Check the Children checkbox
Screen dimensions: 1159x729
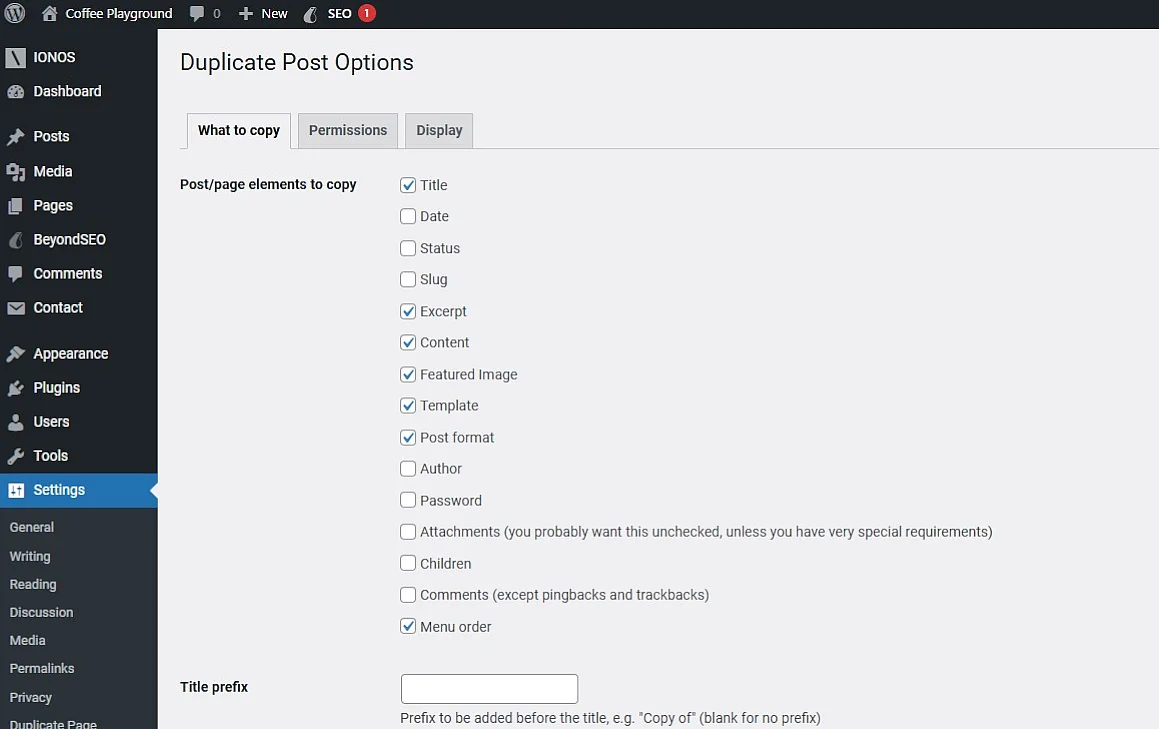(x=408, y=563)
